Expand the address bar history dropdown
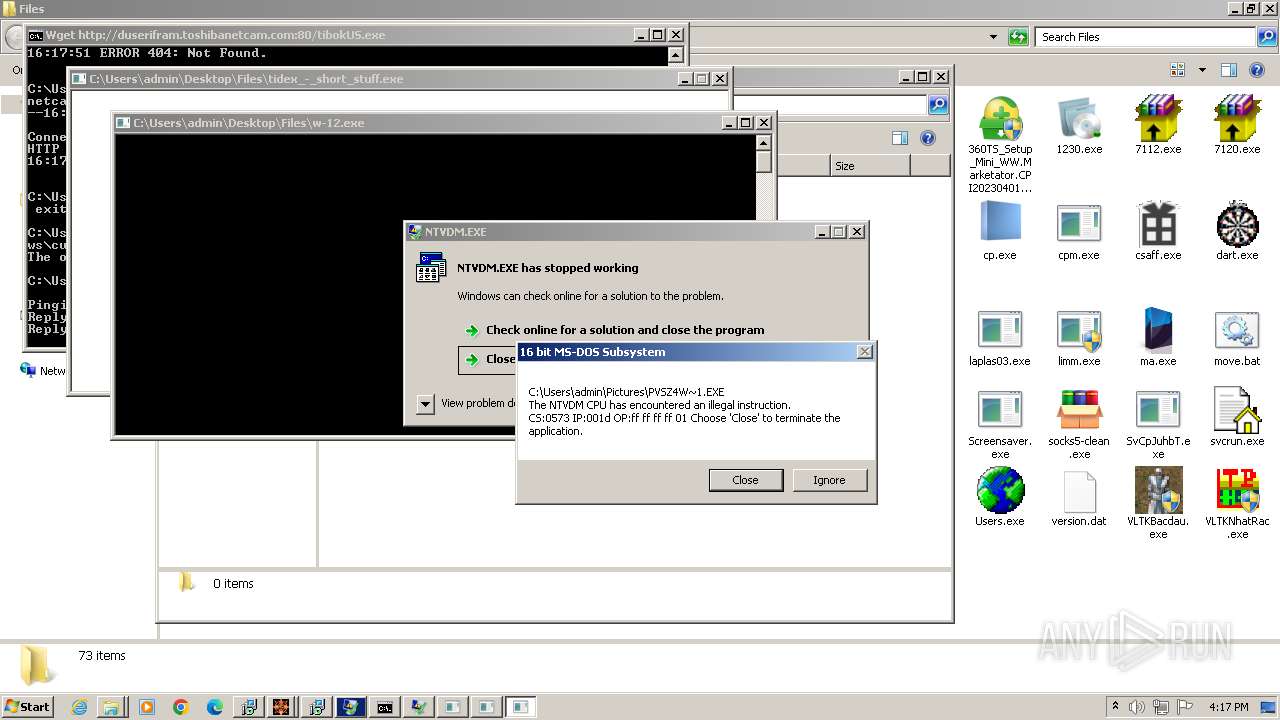Viewport: 1280px width, 720px height. coord(993,37)
